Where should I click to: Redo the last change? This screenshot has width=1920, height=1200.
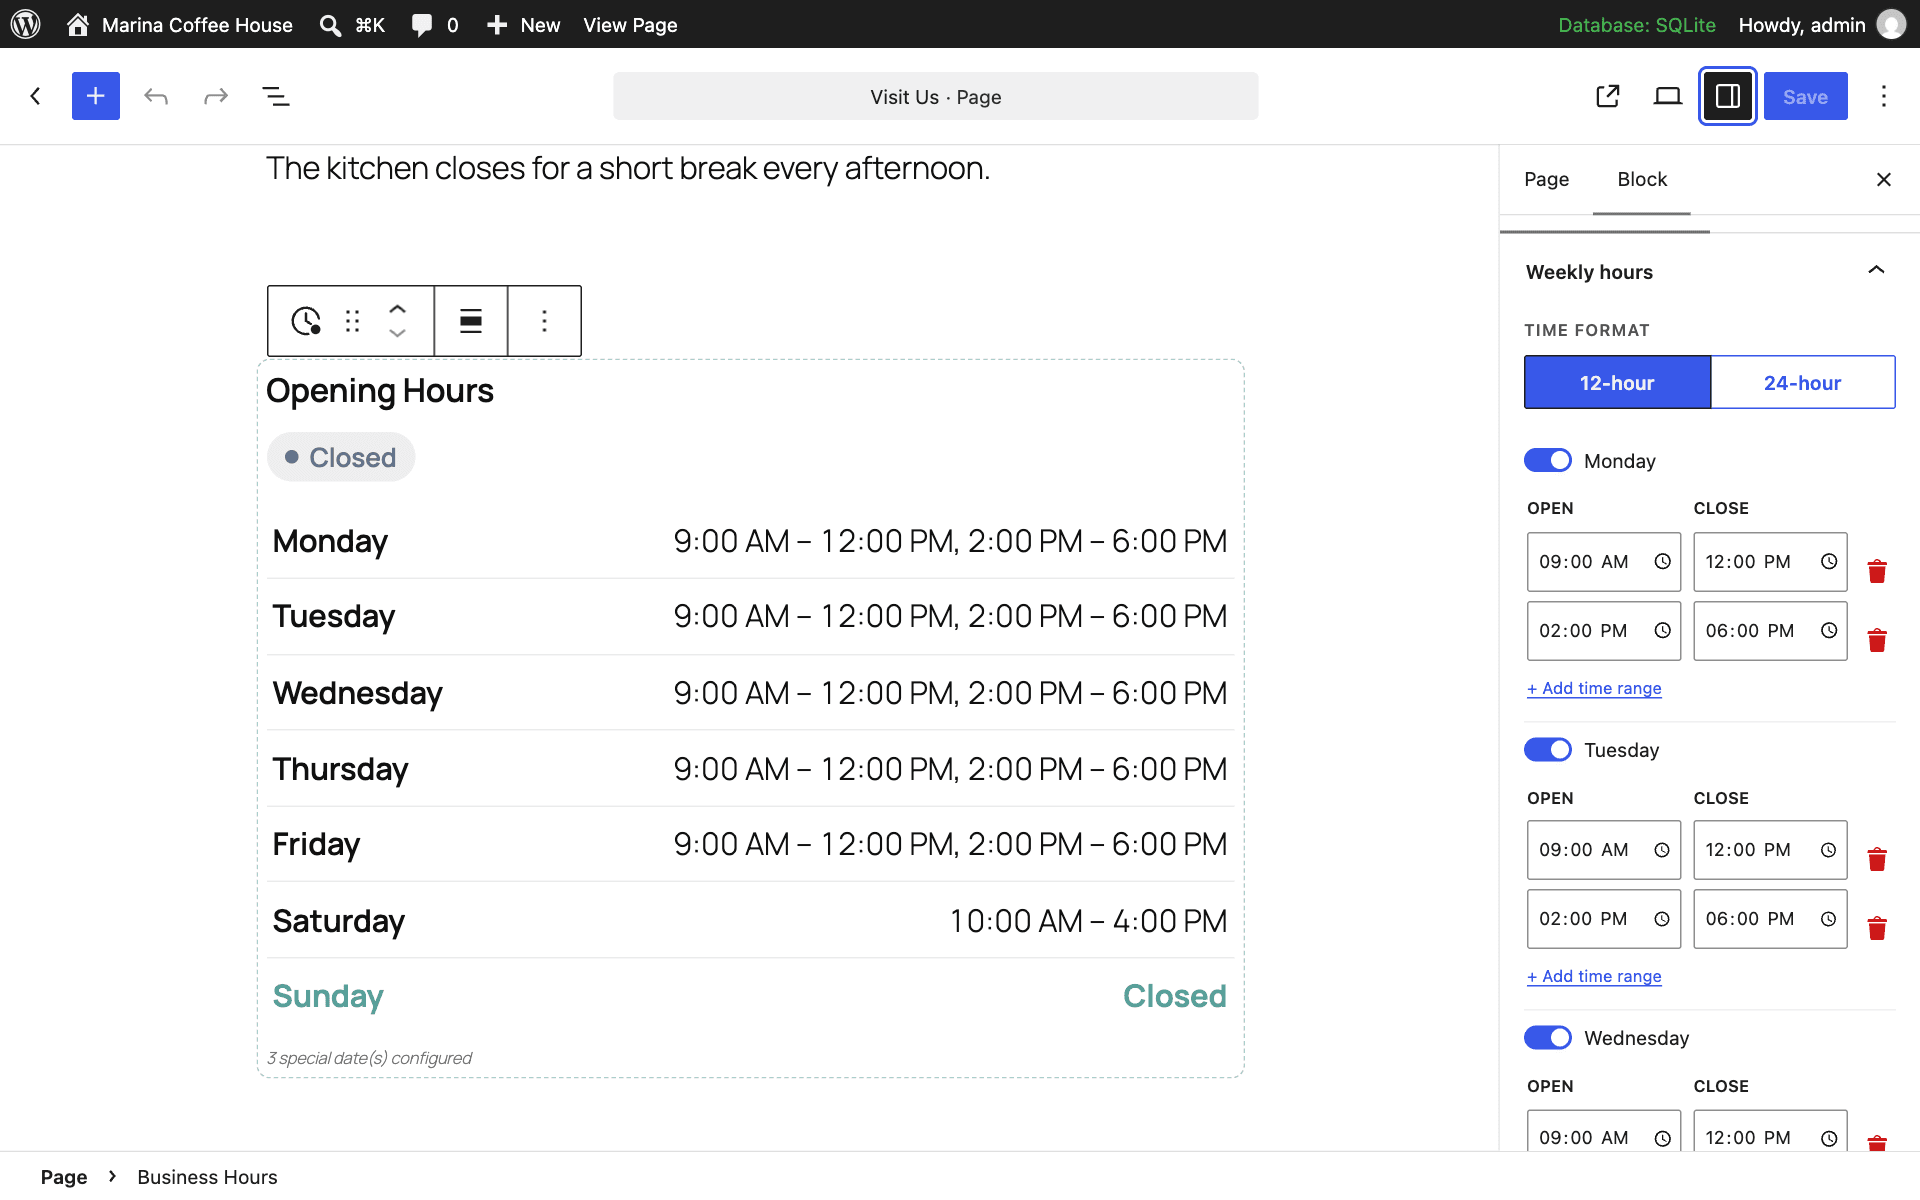coord(216,96)
